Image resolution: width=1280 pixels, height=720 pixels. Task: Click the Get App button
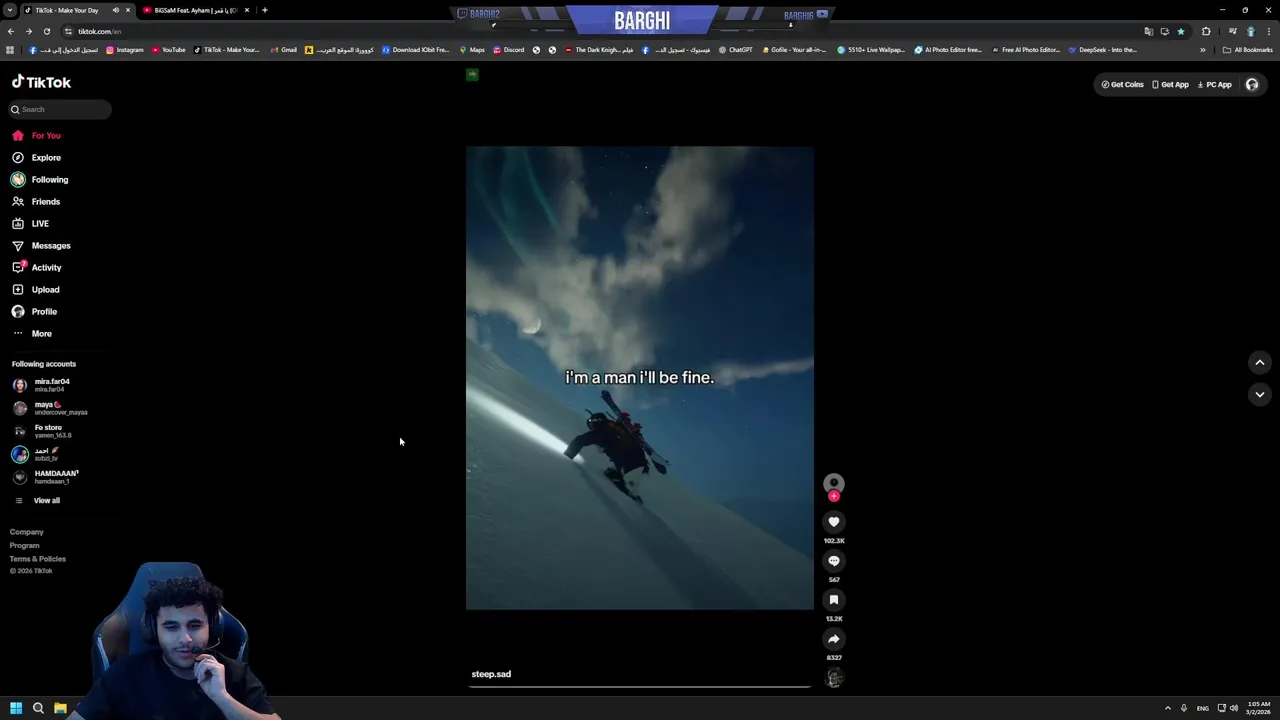pos(1170,85)
